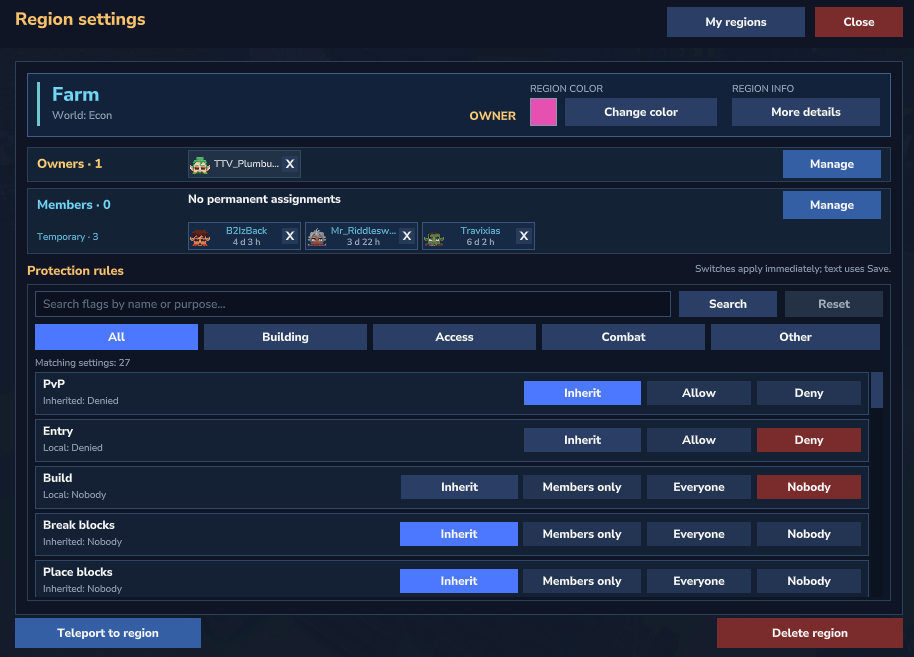Screen dimensions: 914x657
Task: Set Break blocks to Everyone
Action: [x=699, y=534]
